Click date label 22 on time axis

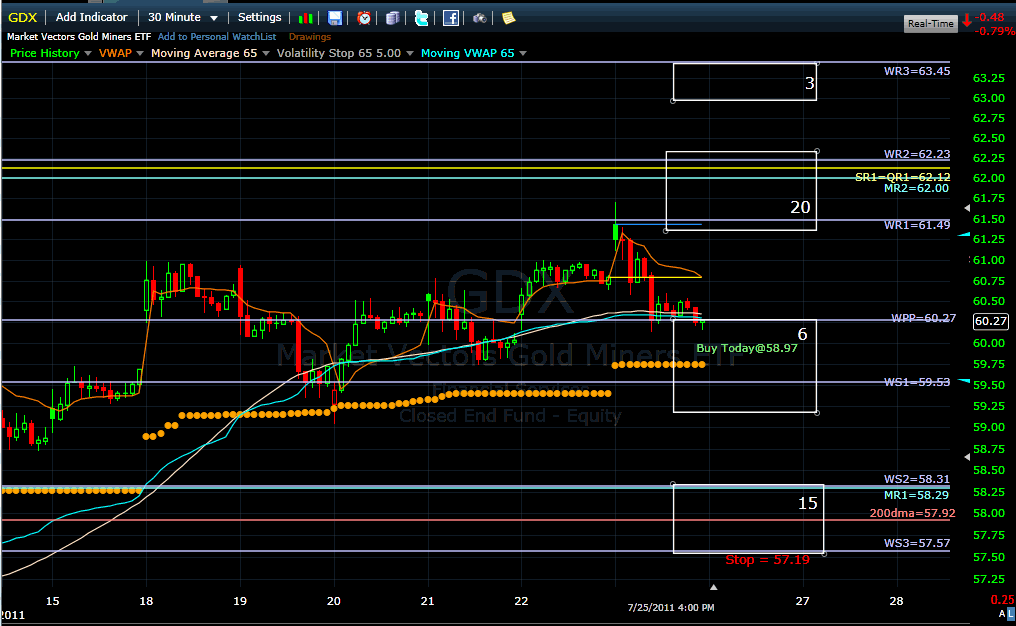pos(521,601)
